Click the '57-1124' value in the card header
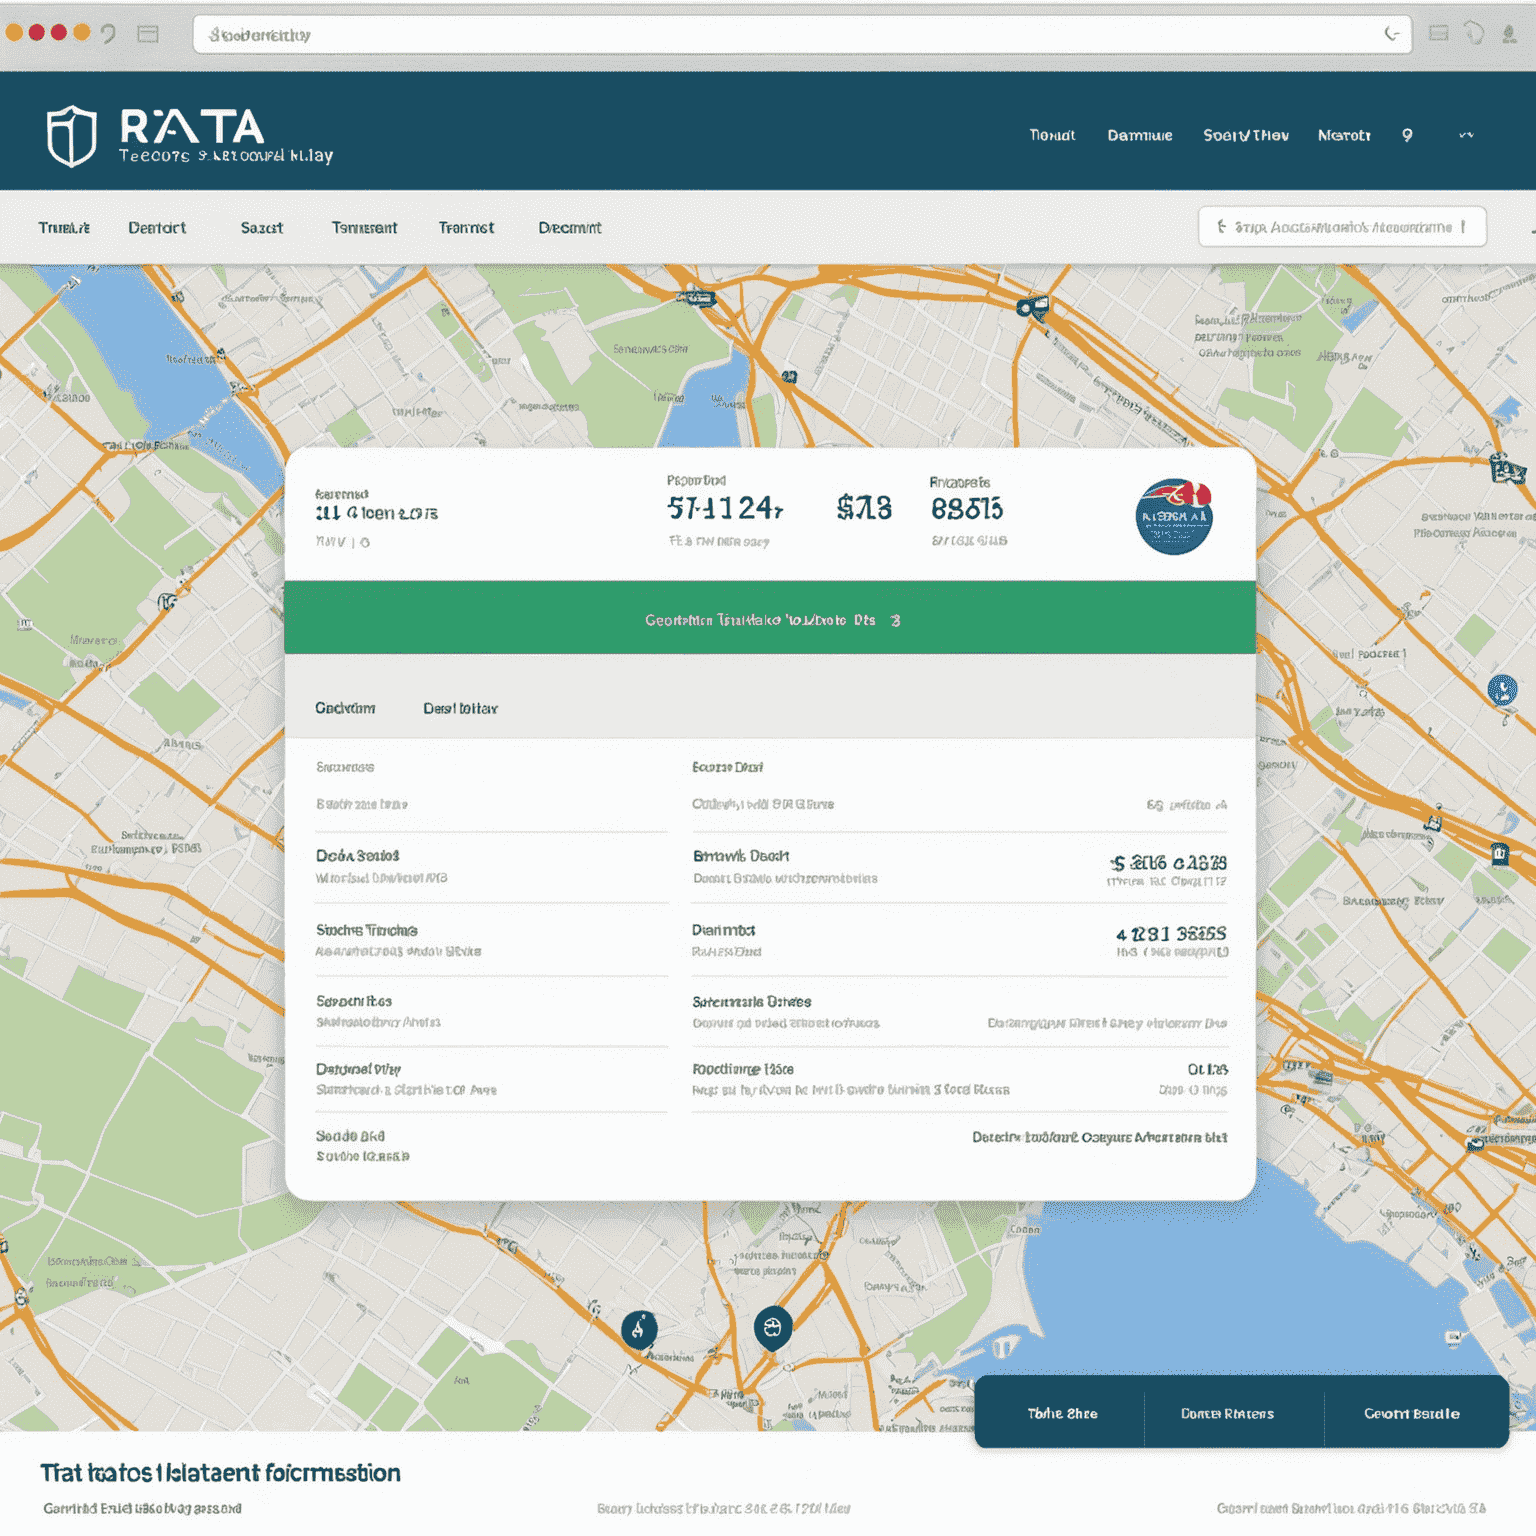Viewport: 1536px width, 1536px height. [x=725, y=509]
